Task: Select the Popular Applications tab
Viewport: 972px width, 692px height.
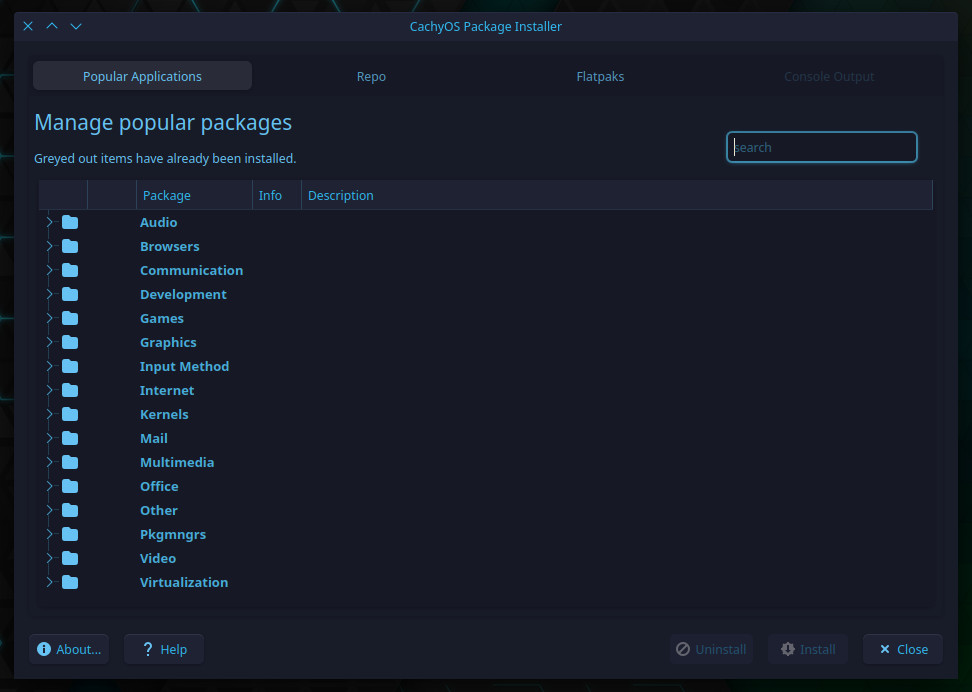Action: [143, 76]
